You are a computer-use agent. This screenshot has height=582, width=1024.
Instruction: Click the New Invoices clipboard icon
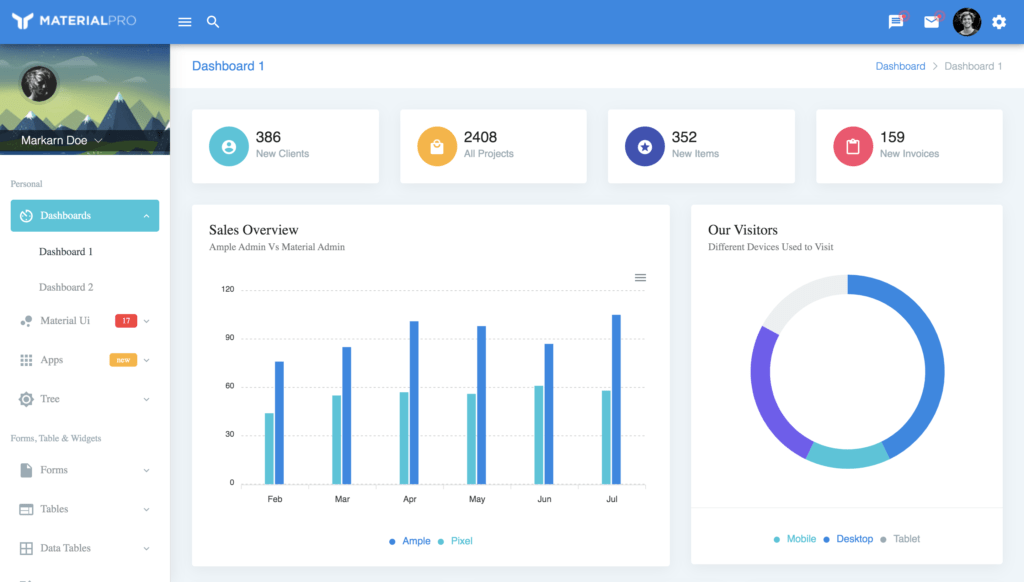click(853, 147)
